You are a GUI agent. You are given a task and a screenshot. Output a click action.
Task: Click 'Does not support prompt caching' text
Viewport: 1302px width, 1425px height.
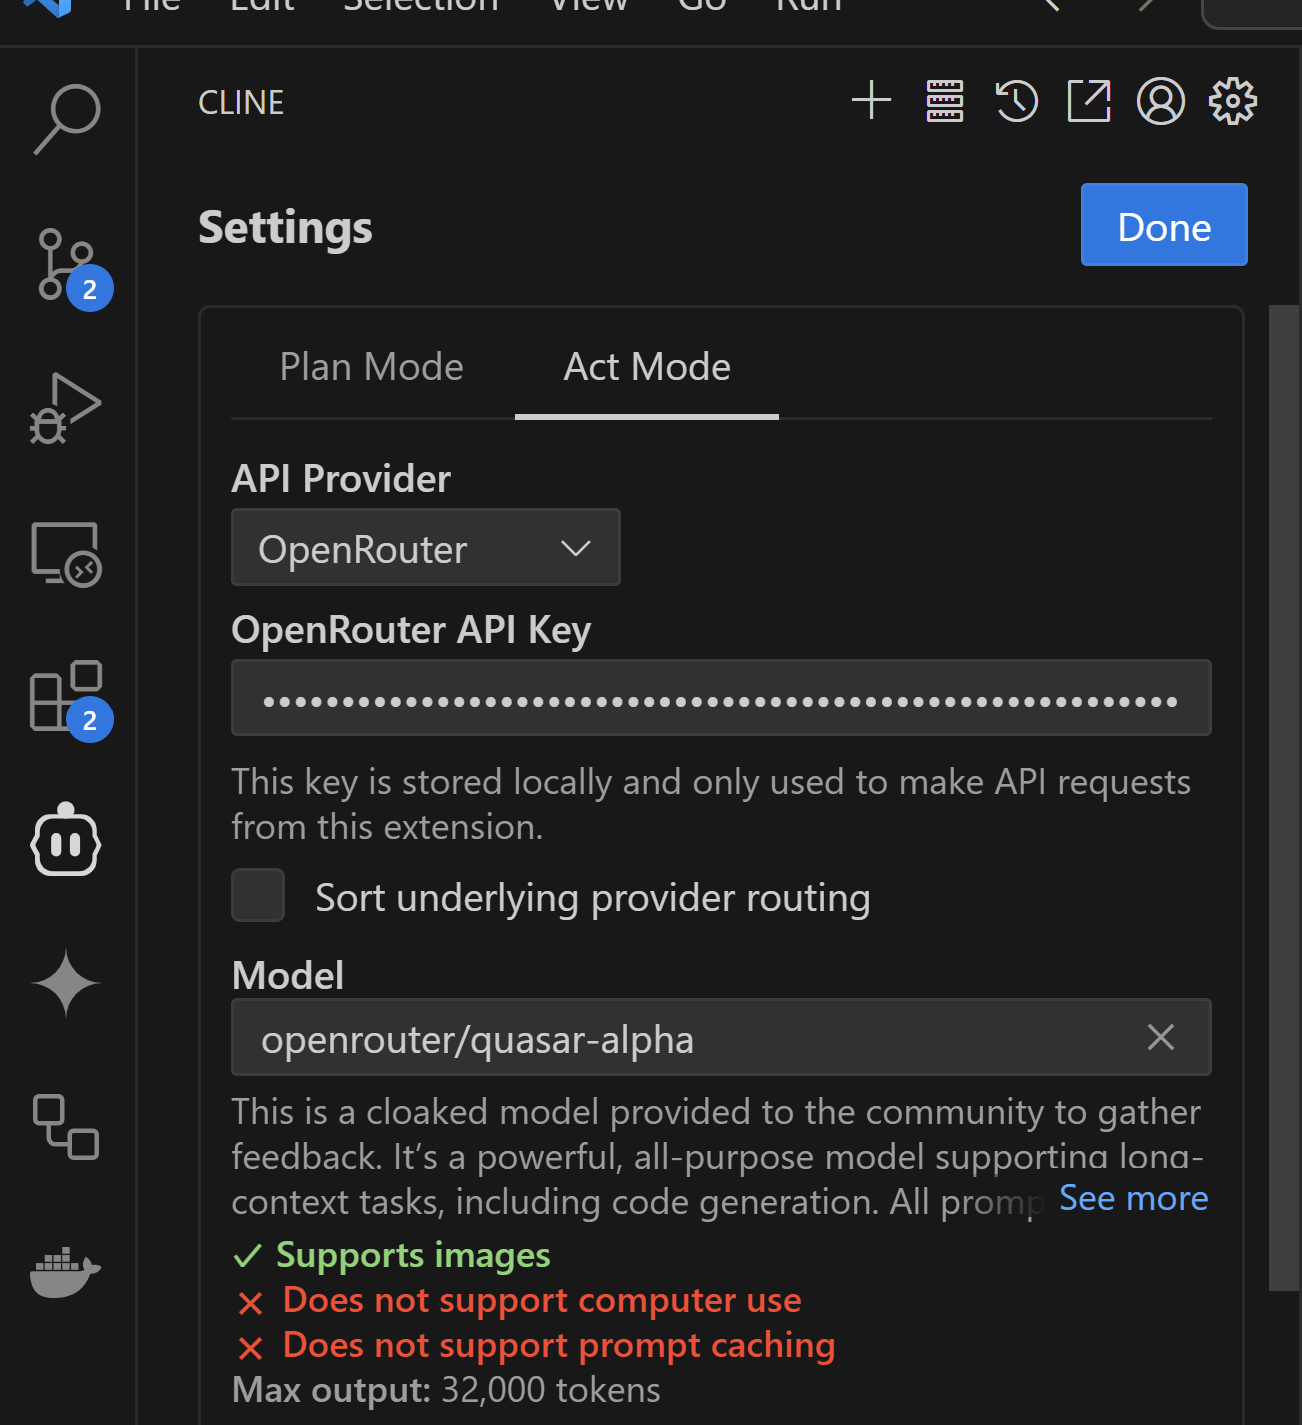coord(558,1345)
